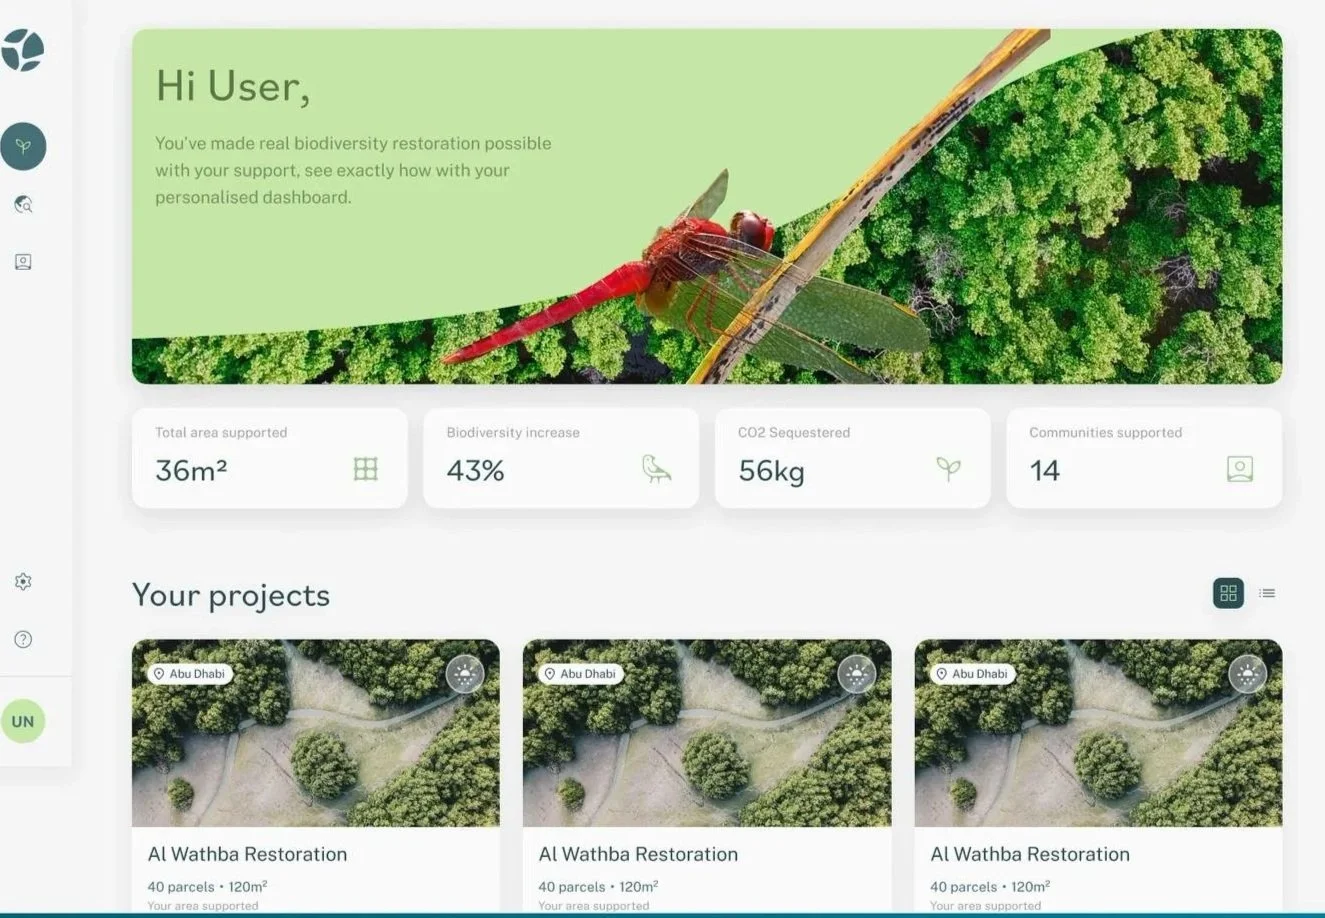Click the Hi User, greeting text

[x=233, y=86]
